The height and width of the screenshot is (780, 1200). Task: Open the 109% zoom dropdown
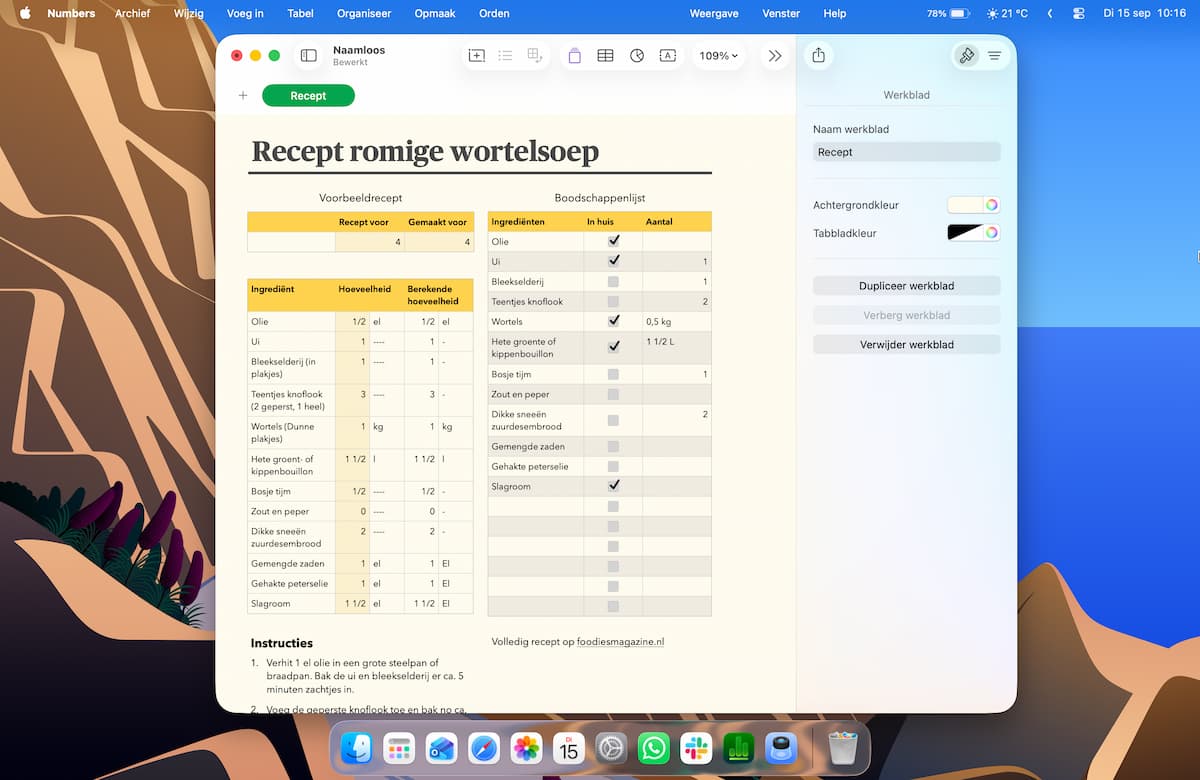719,56
